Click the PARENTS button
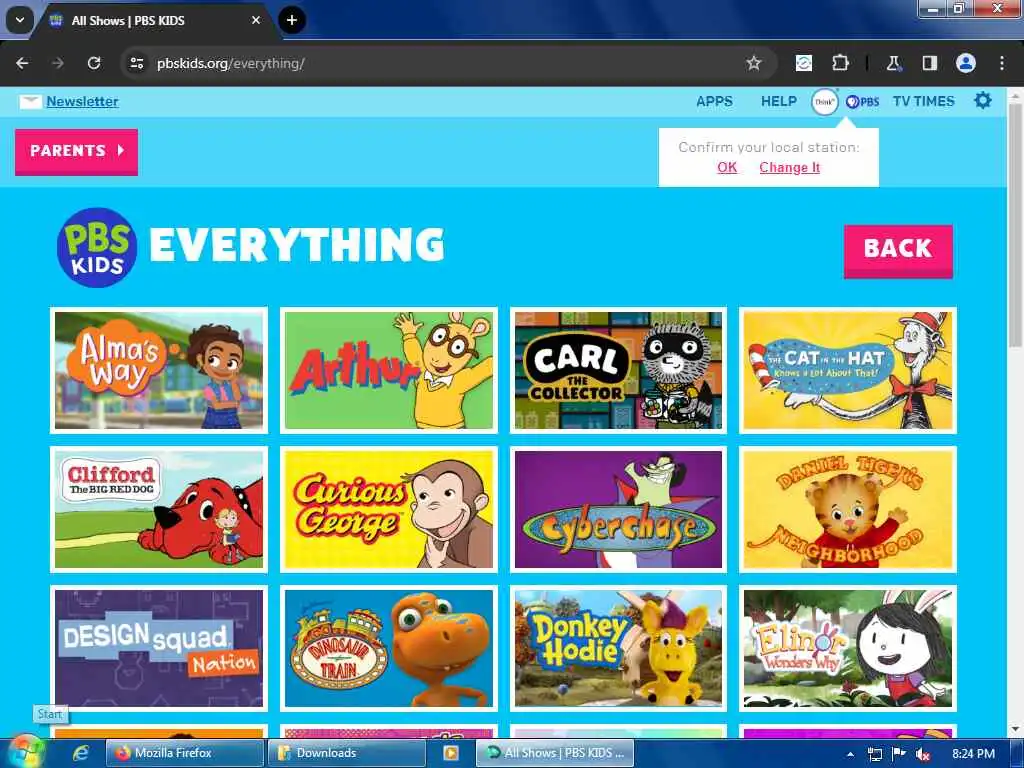Image resolution: width=1024 pixels, height=768 pixels. click(76, 152)
